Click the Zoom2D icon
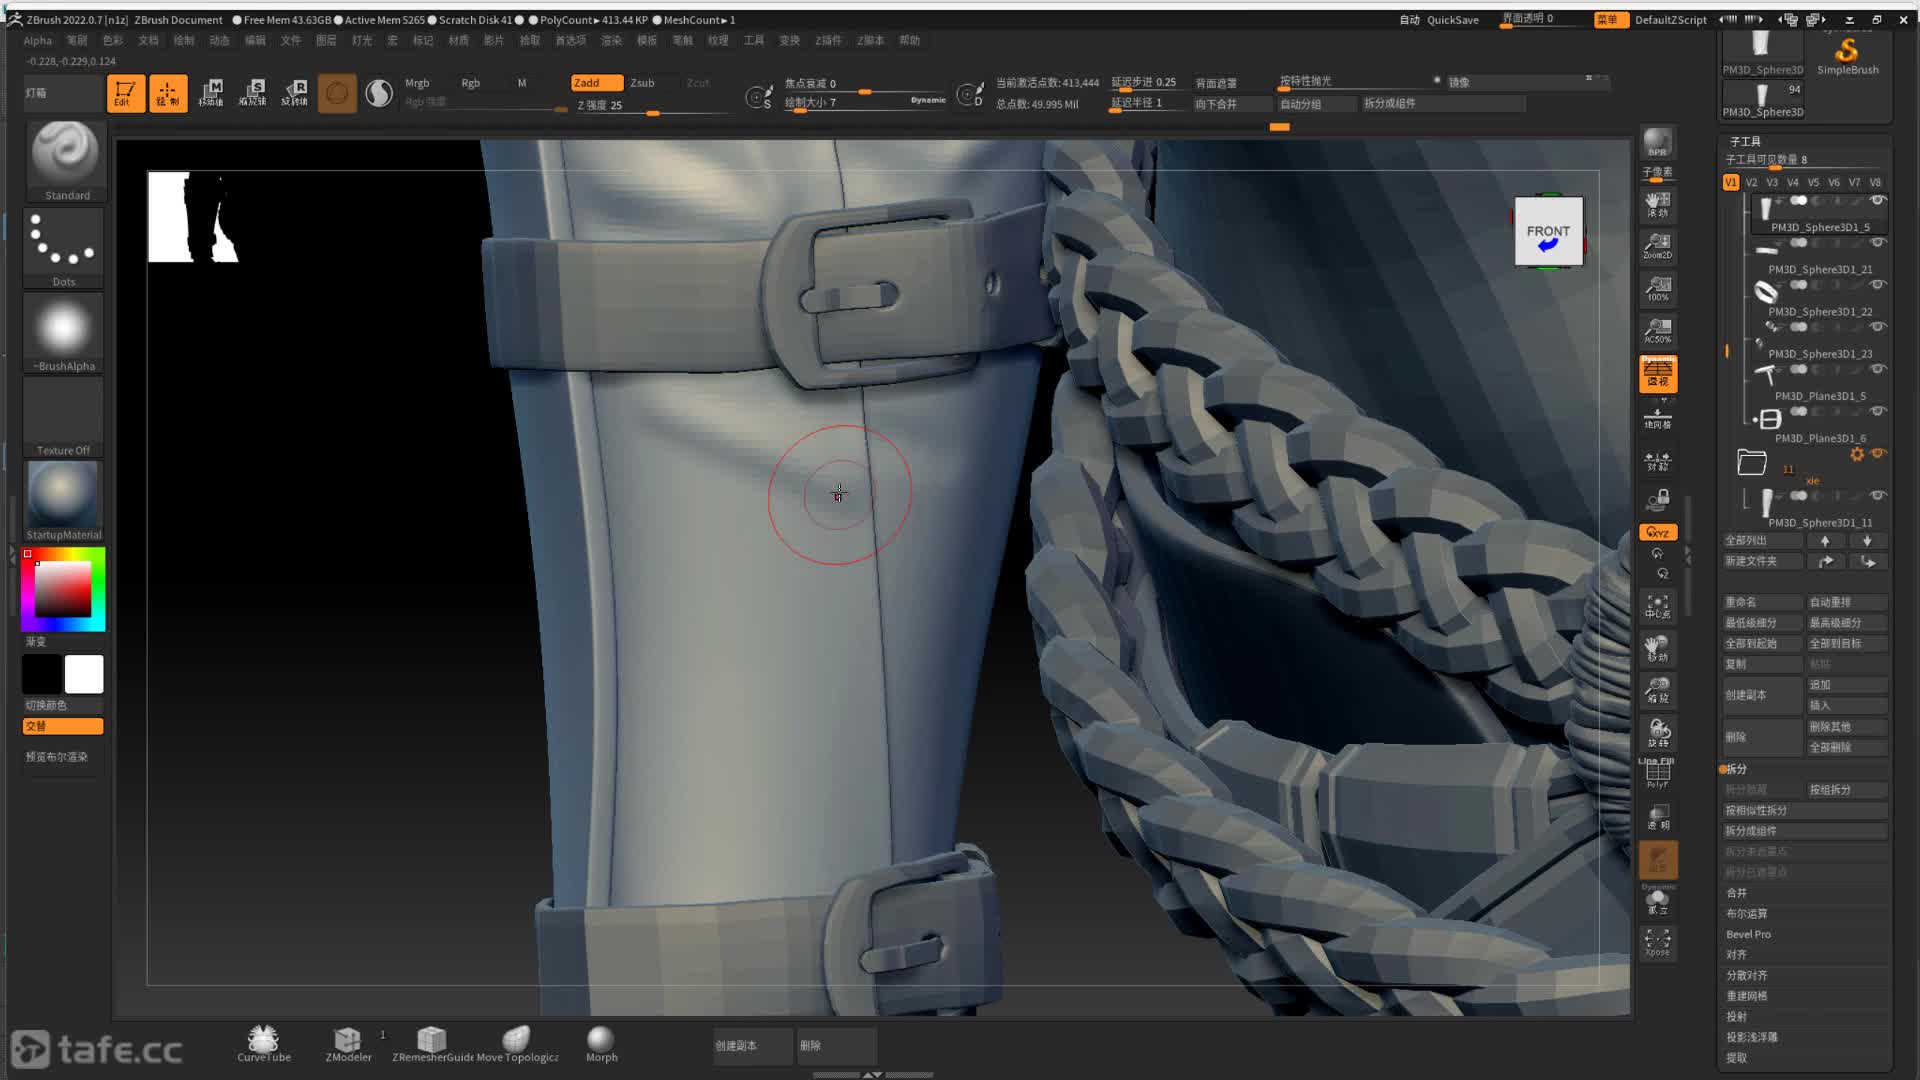Viewport: 1920px width, 1080px height. click(x=1658, y=246)
